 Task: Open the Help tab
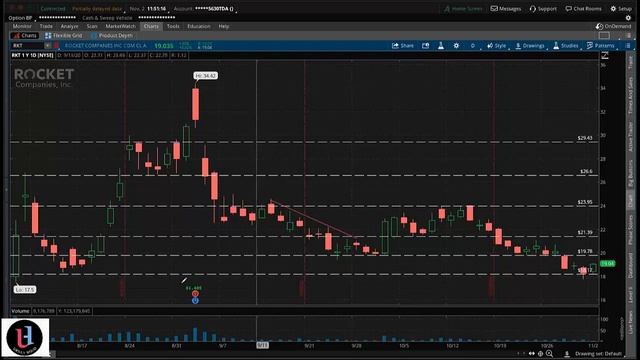[224, 26]
